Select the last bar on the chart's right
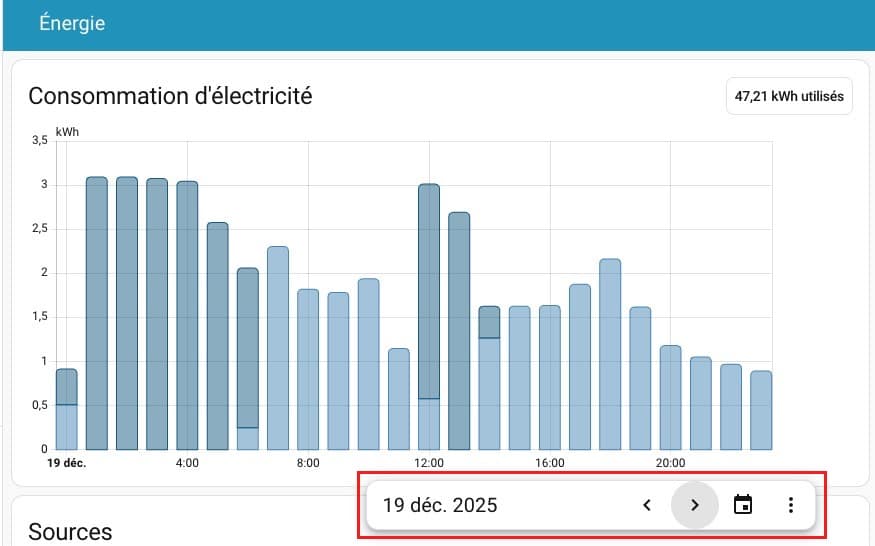Screen dimensions: 875x546 point(761,410)
